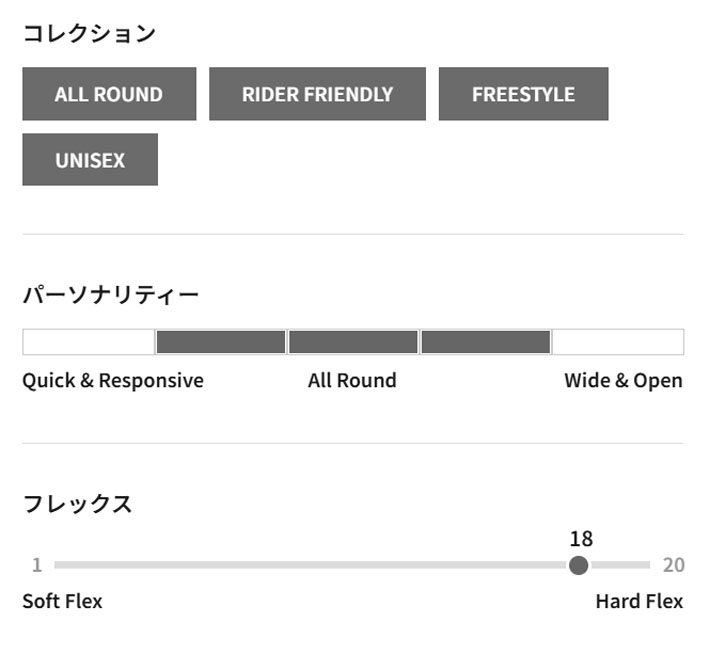Image resolution: width=710 pixels, height=654 pixels.
Task: Click the Wide & Open label
Action: pyautogui.click(x=624, y=380)
